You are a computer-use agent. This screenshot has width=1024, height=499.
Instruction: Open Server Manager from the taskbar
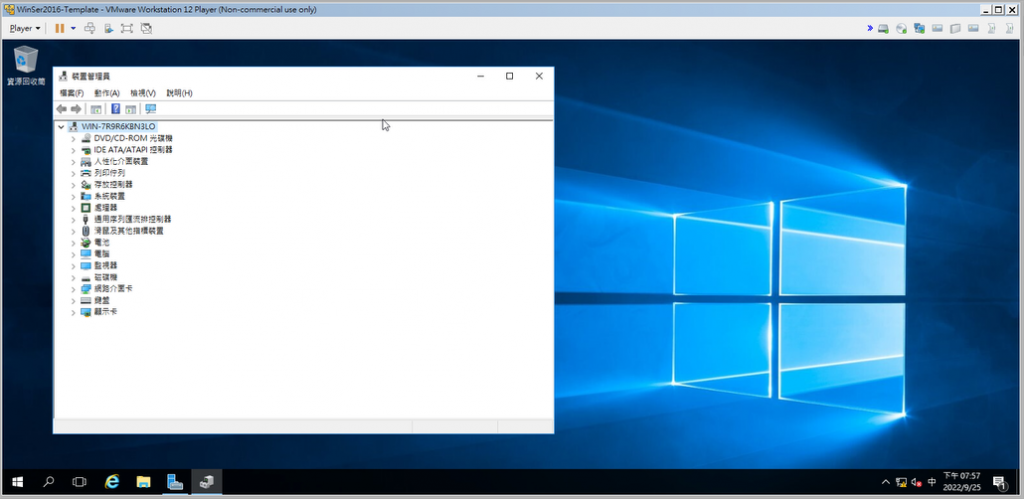175,482
